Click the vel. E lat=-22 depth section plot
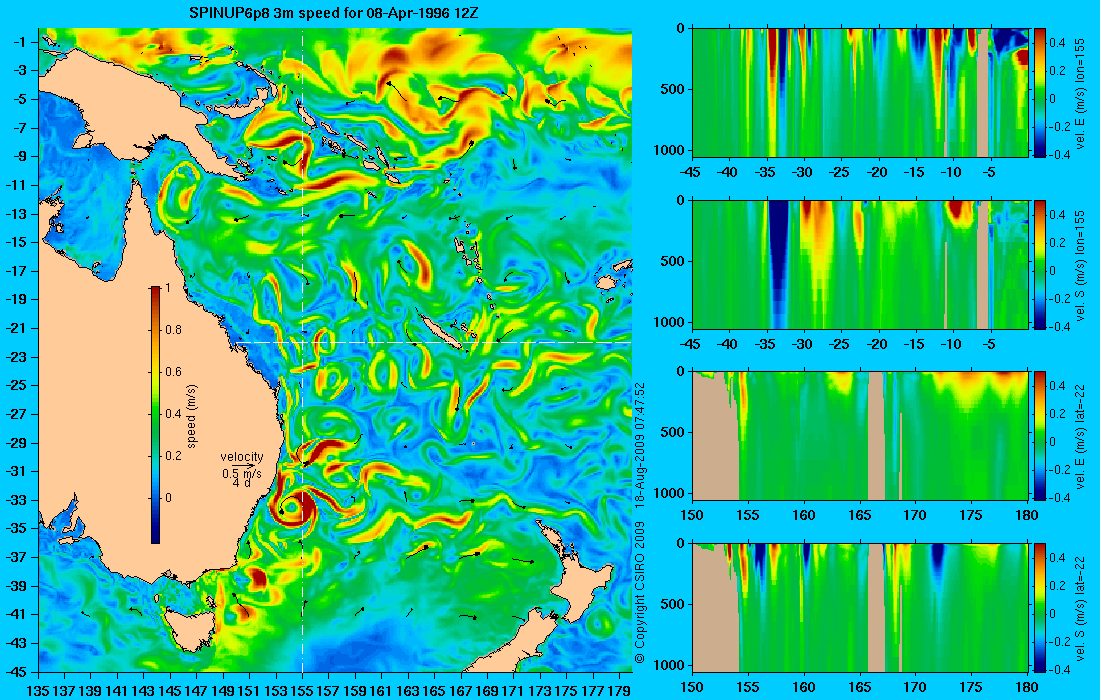The height and width of the screenshot is (700, 1100). pyautogui.click(x=860, y=436)
